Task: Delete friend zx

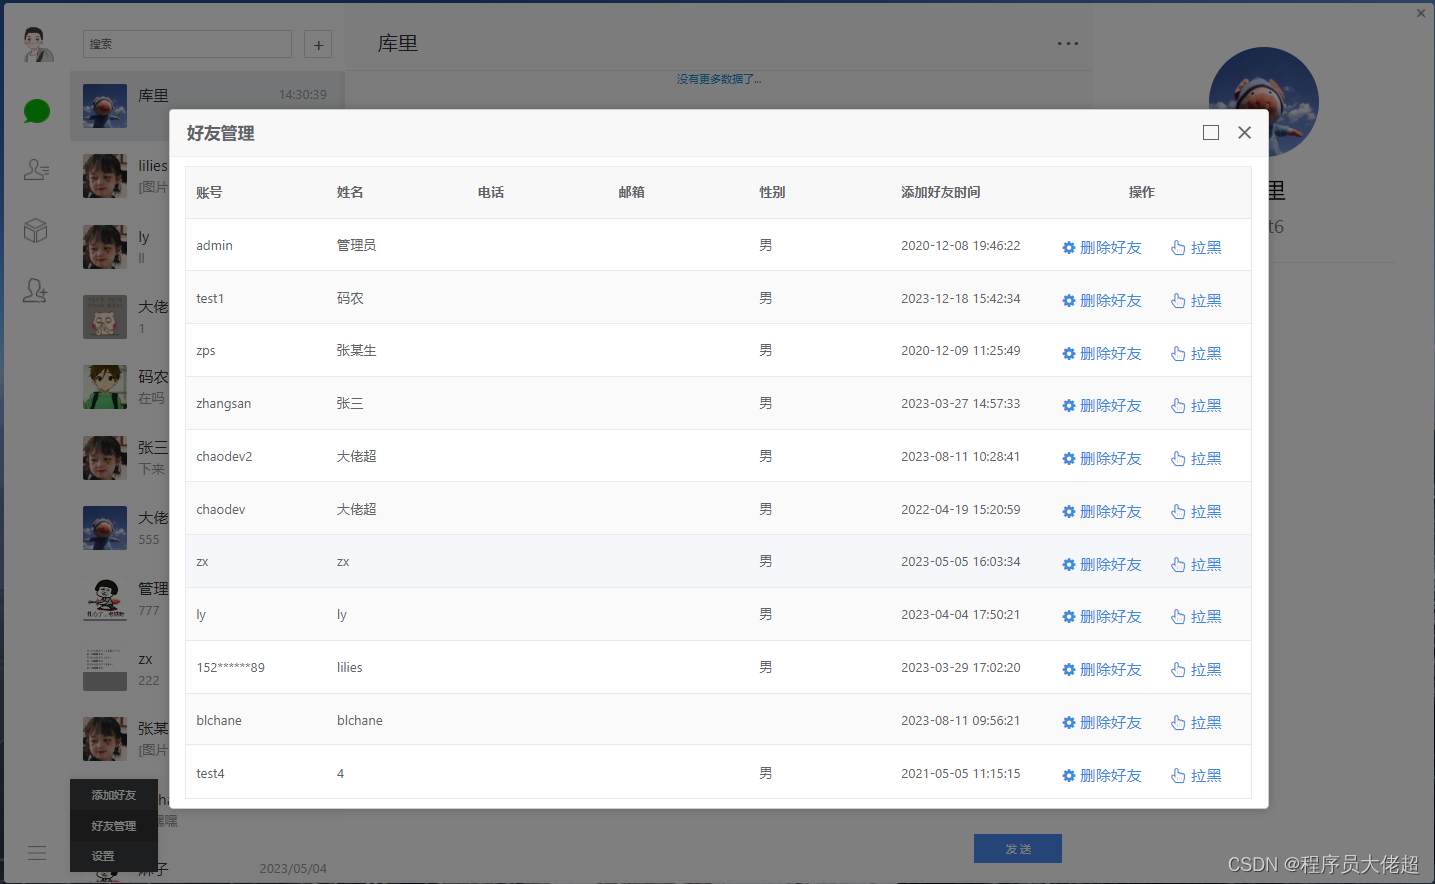Action: click(x=1102, y=565)
